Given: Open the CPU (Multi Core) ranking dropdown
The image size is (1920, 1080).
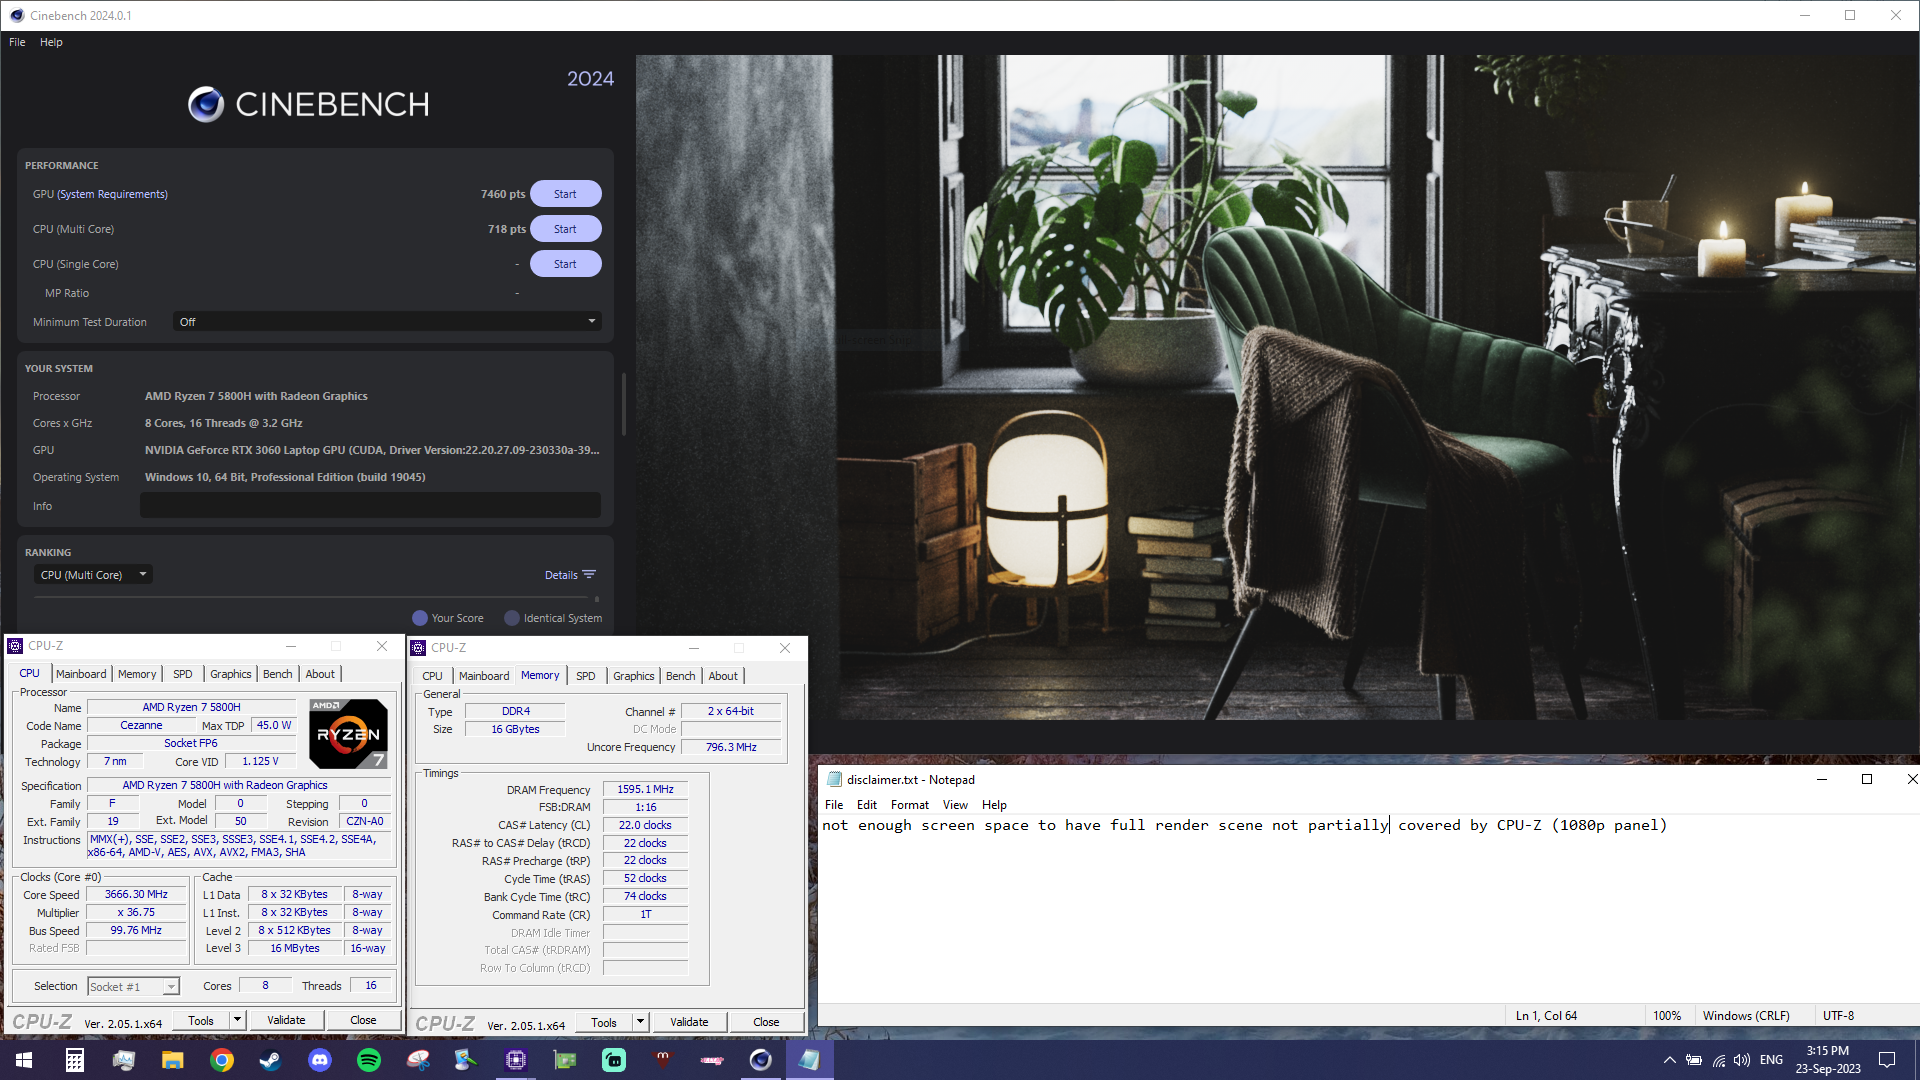Looking at the screenshot, I should 93,575.
